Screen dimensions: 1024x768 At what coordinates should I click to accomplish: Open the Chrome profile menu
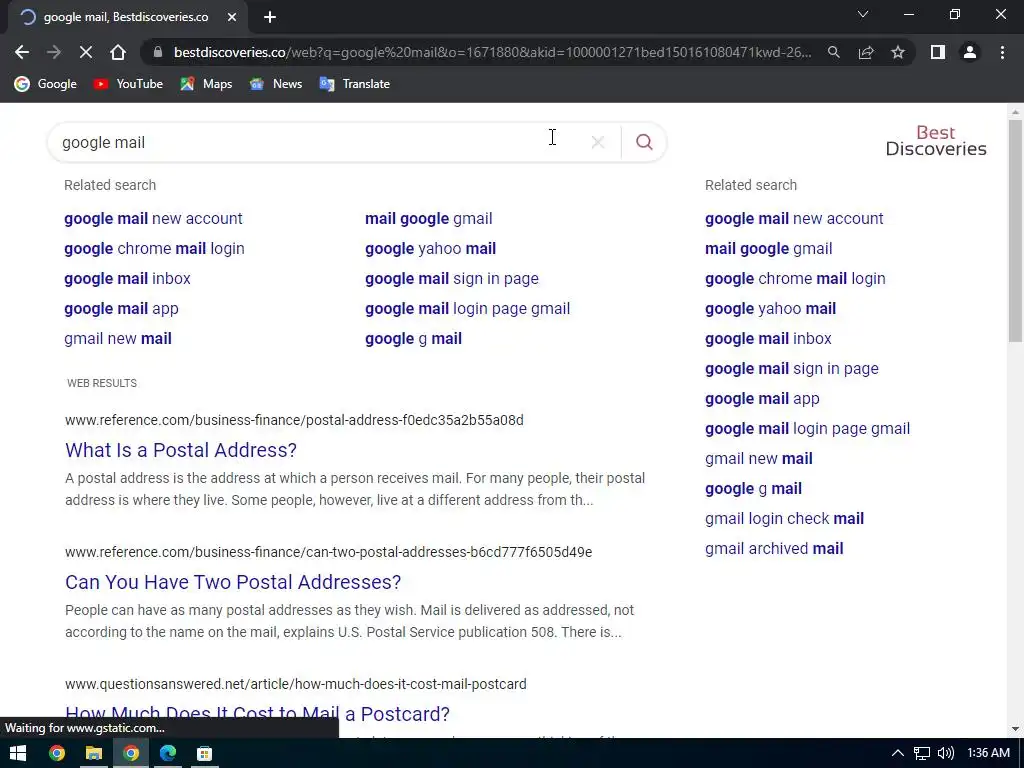970,52
